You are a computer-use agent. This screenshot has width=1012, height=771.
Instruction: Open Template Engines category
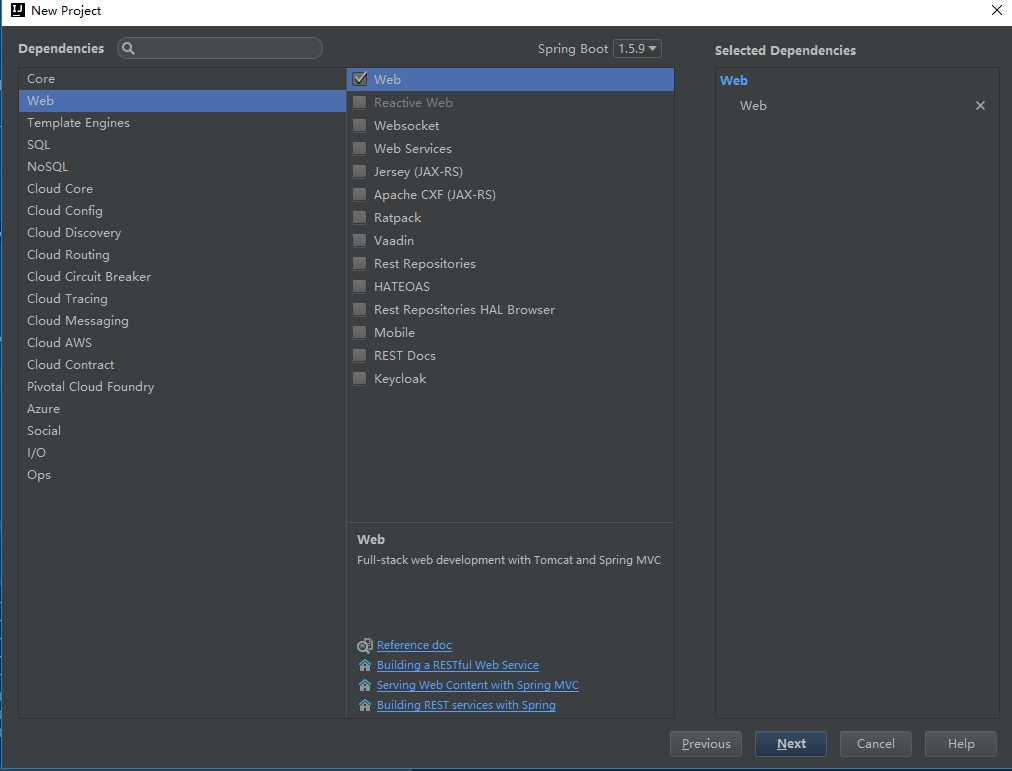[182, 123]
